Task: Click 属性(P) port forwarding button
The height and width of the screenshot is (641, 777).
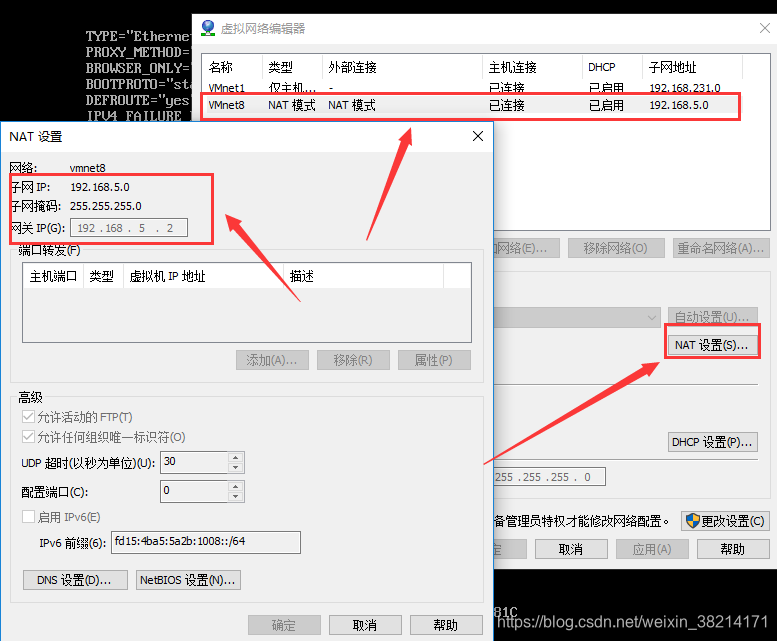Action: [x=434, y=360]
